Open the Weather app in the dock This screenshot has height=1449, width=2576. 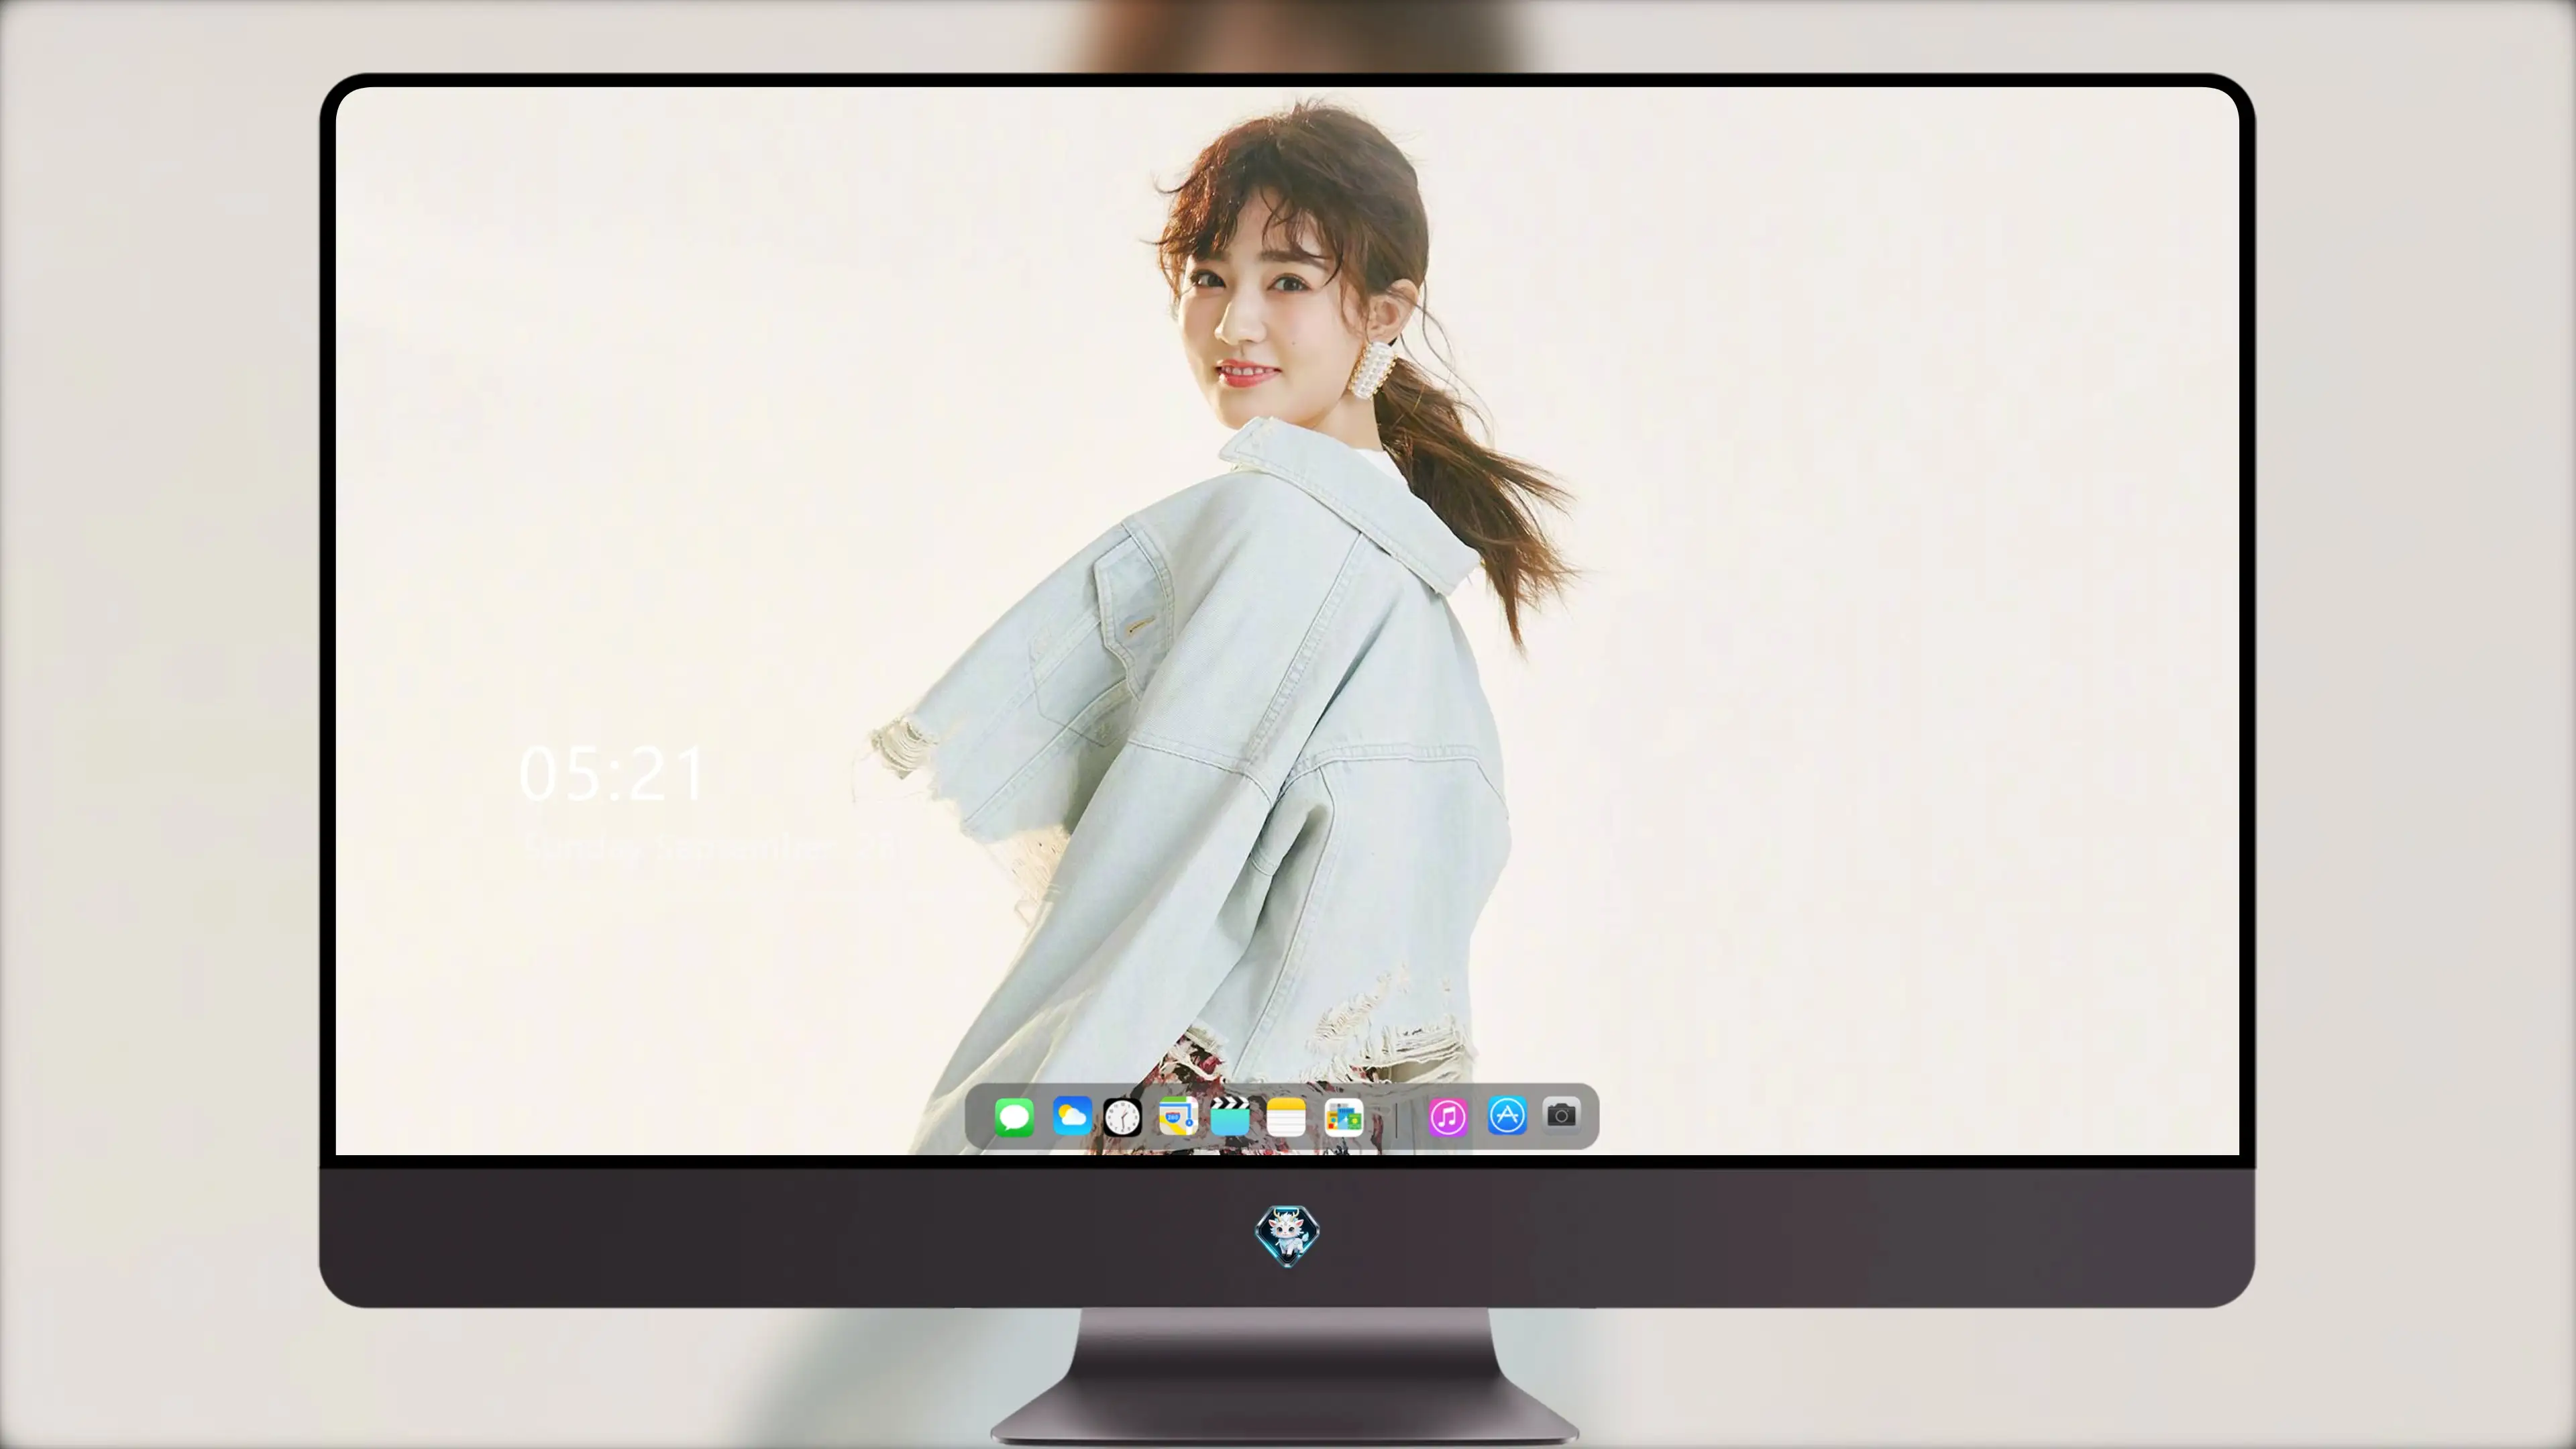[x=1072, y=1116]
